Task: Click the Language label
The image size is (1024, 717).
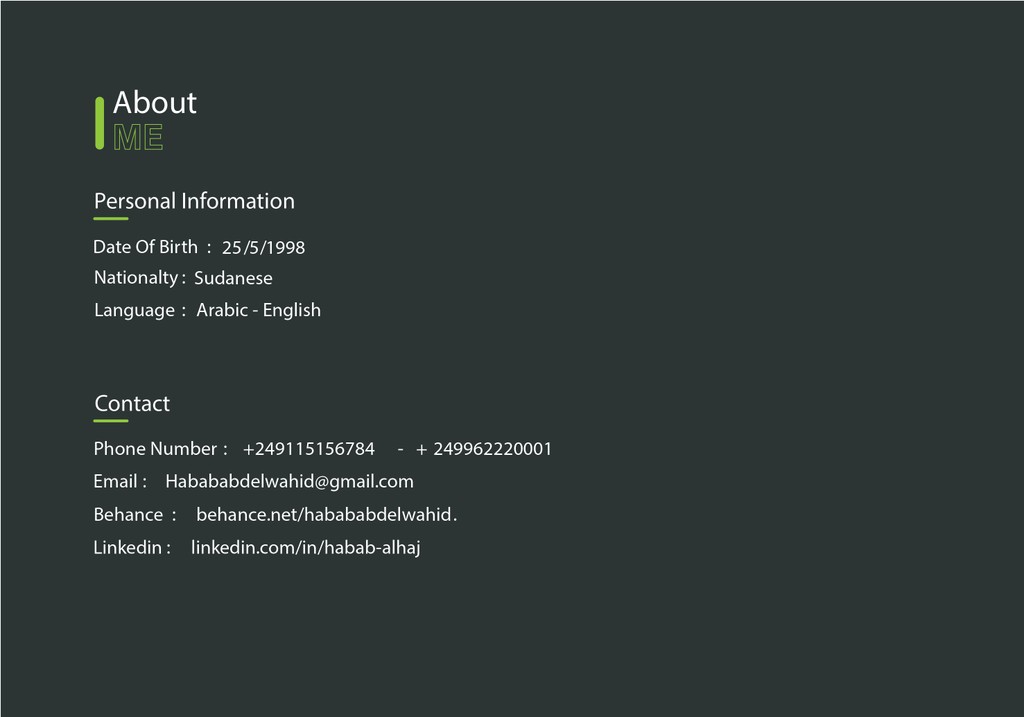Action: pyautogui.click(x=135, y=310)
